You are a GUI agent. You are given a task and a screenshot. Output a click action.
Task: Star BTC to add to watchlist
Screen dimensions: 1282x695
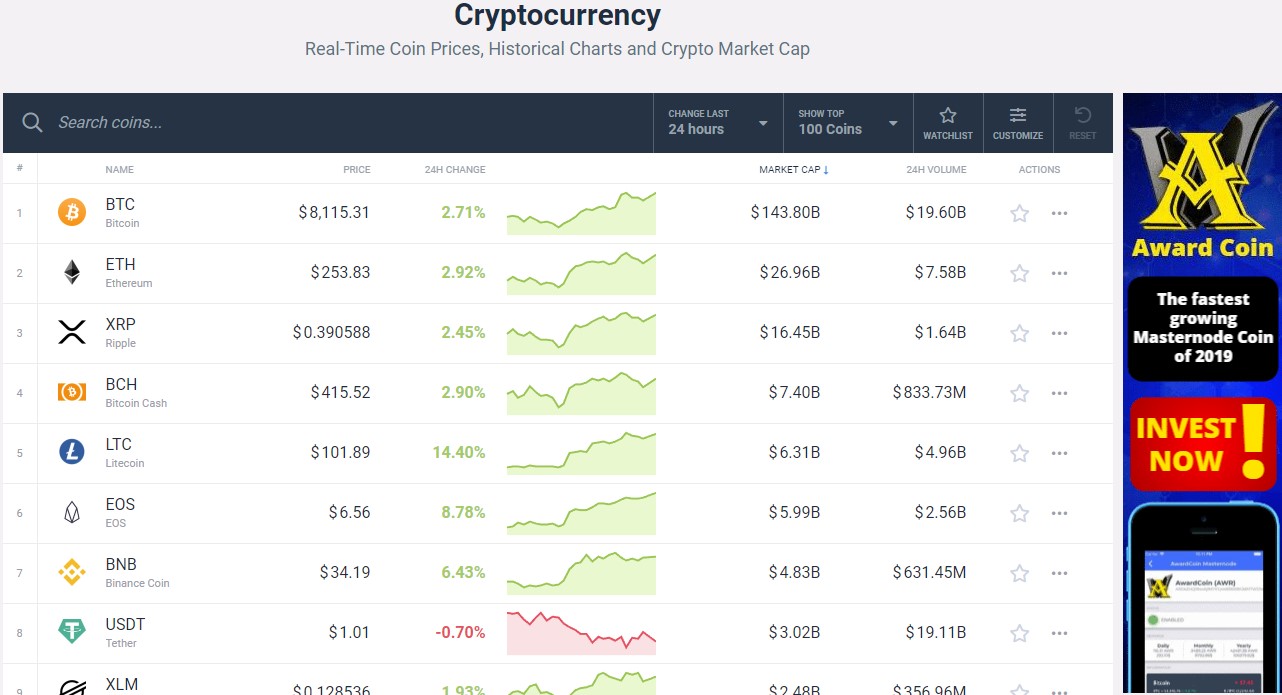[x=1019, y=213]
